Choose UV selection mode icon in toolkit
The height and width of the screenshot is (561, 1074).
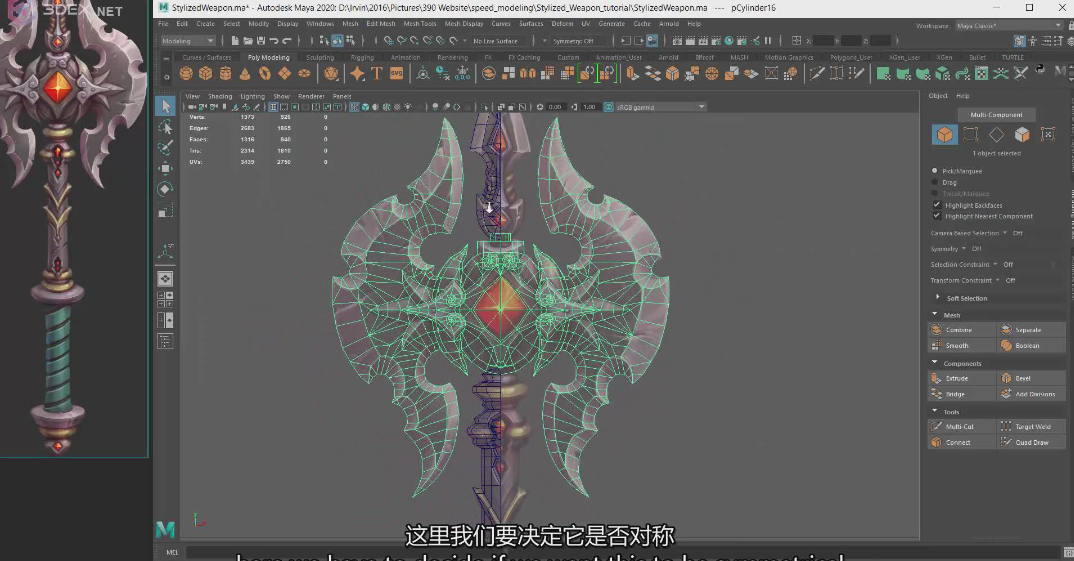1048,134
